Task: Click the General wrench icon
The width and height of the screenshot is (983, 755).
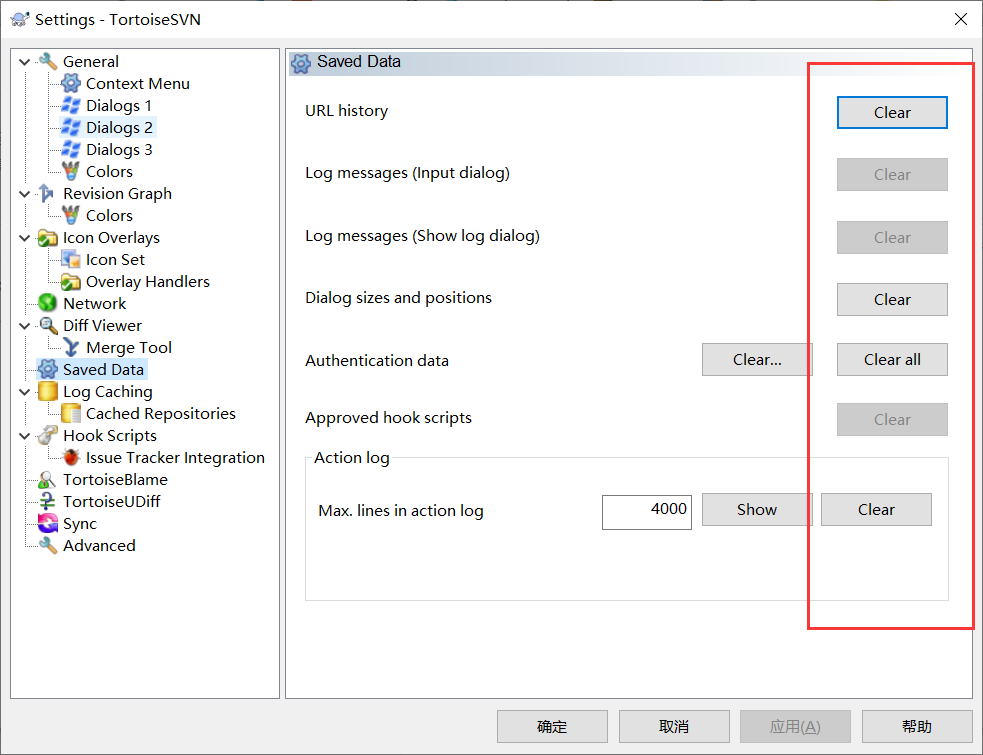Action: tap(48, 61)
